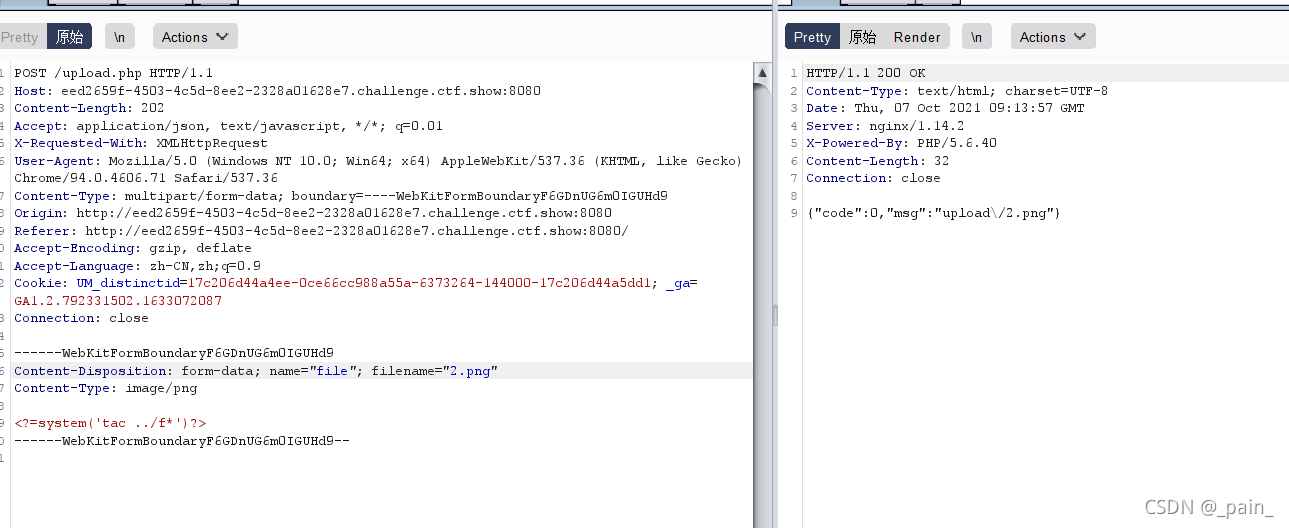Open the request Actions dropdown

tap(195, 37)
